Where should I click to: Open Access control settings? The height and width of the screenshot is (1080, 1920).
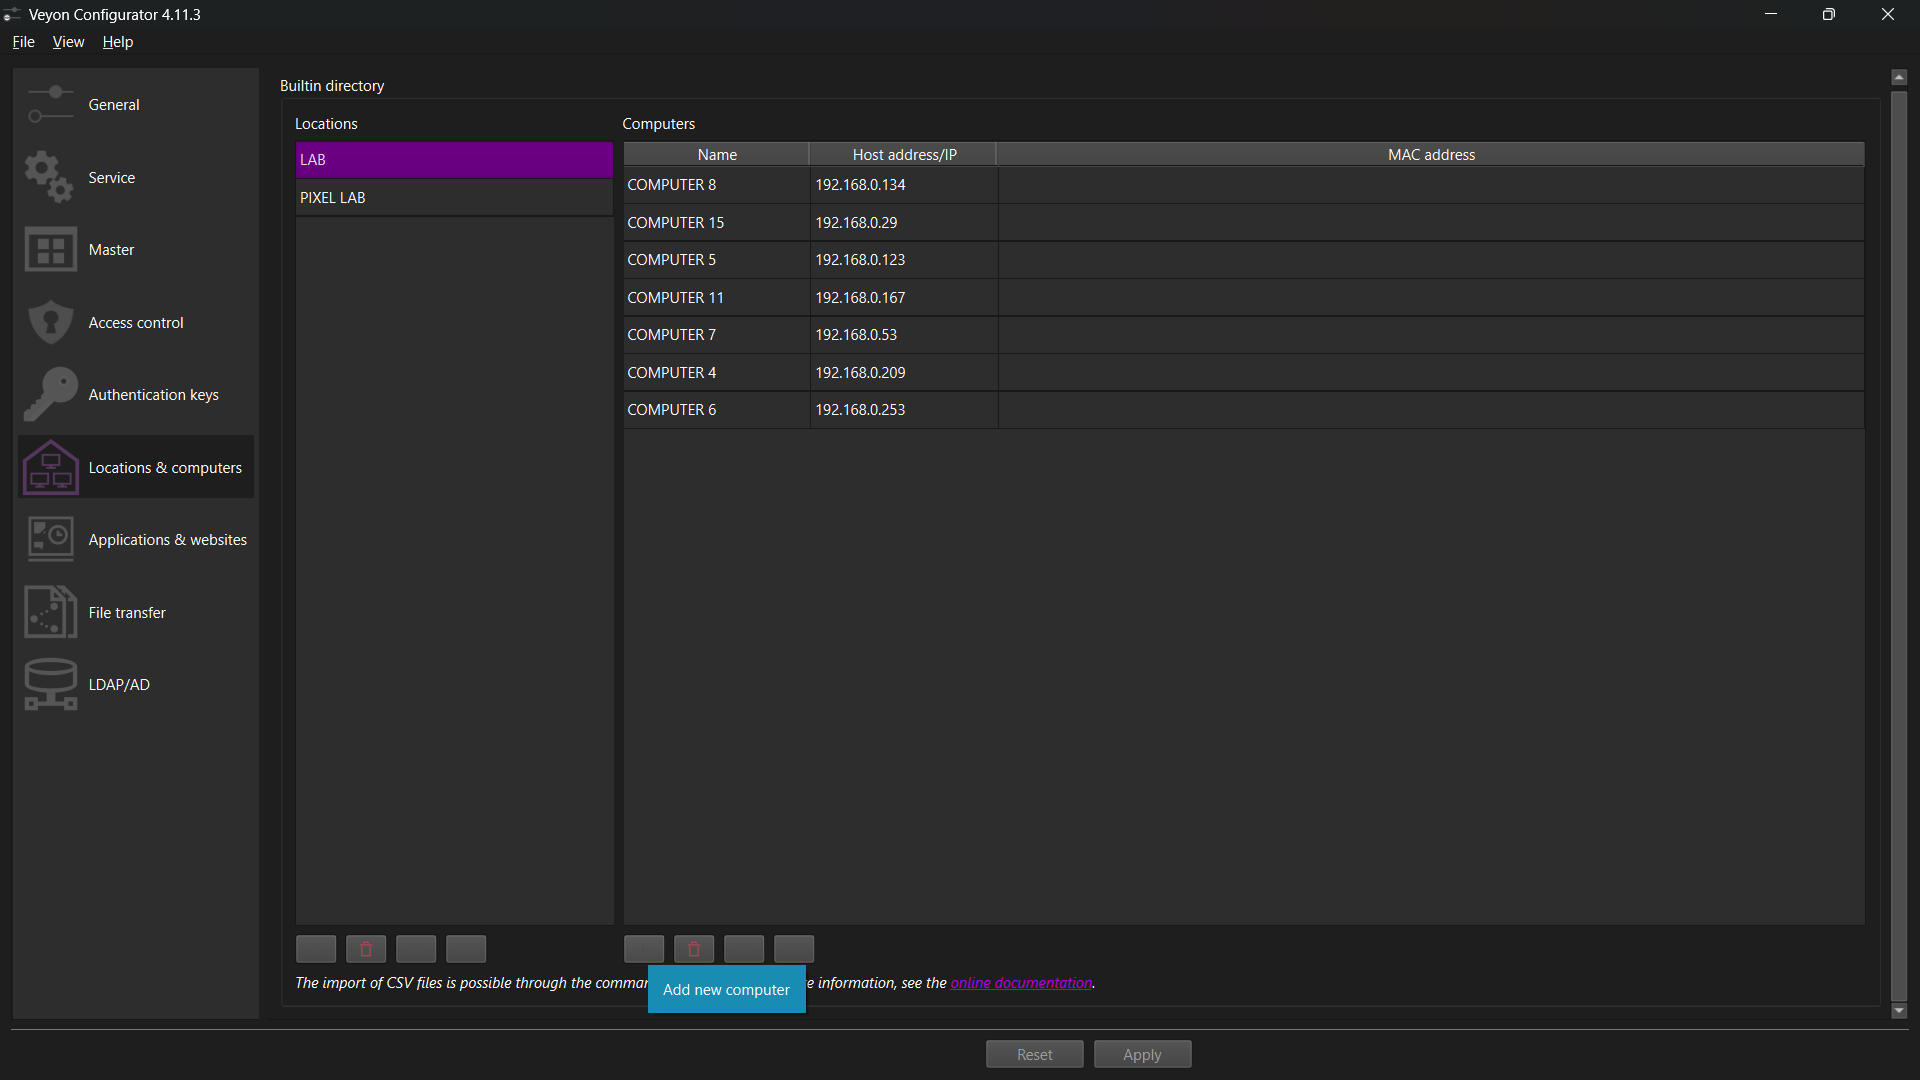pos(135,322)
